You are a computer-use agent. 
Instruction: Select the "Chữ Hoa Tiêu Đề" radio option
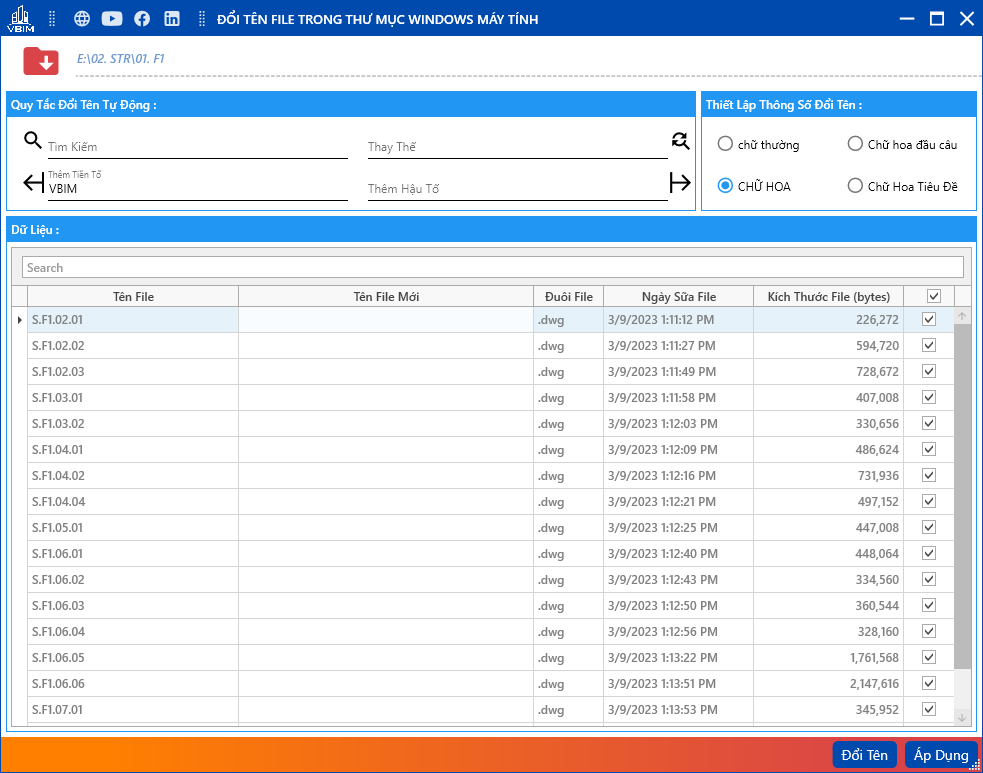point(855,185)
